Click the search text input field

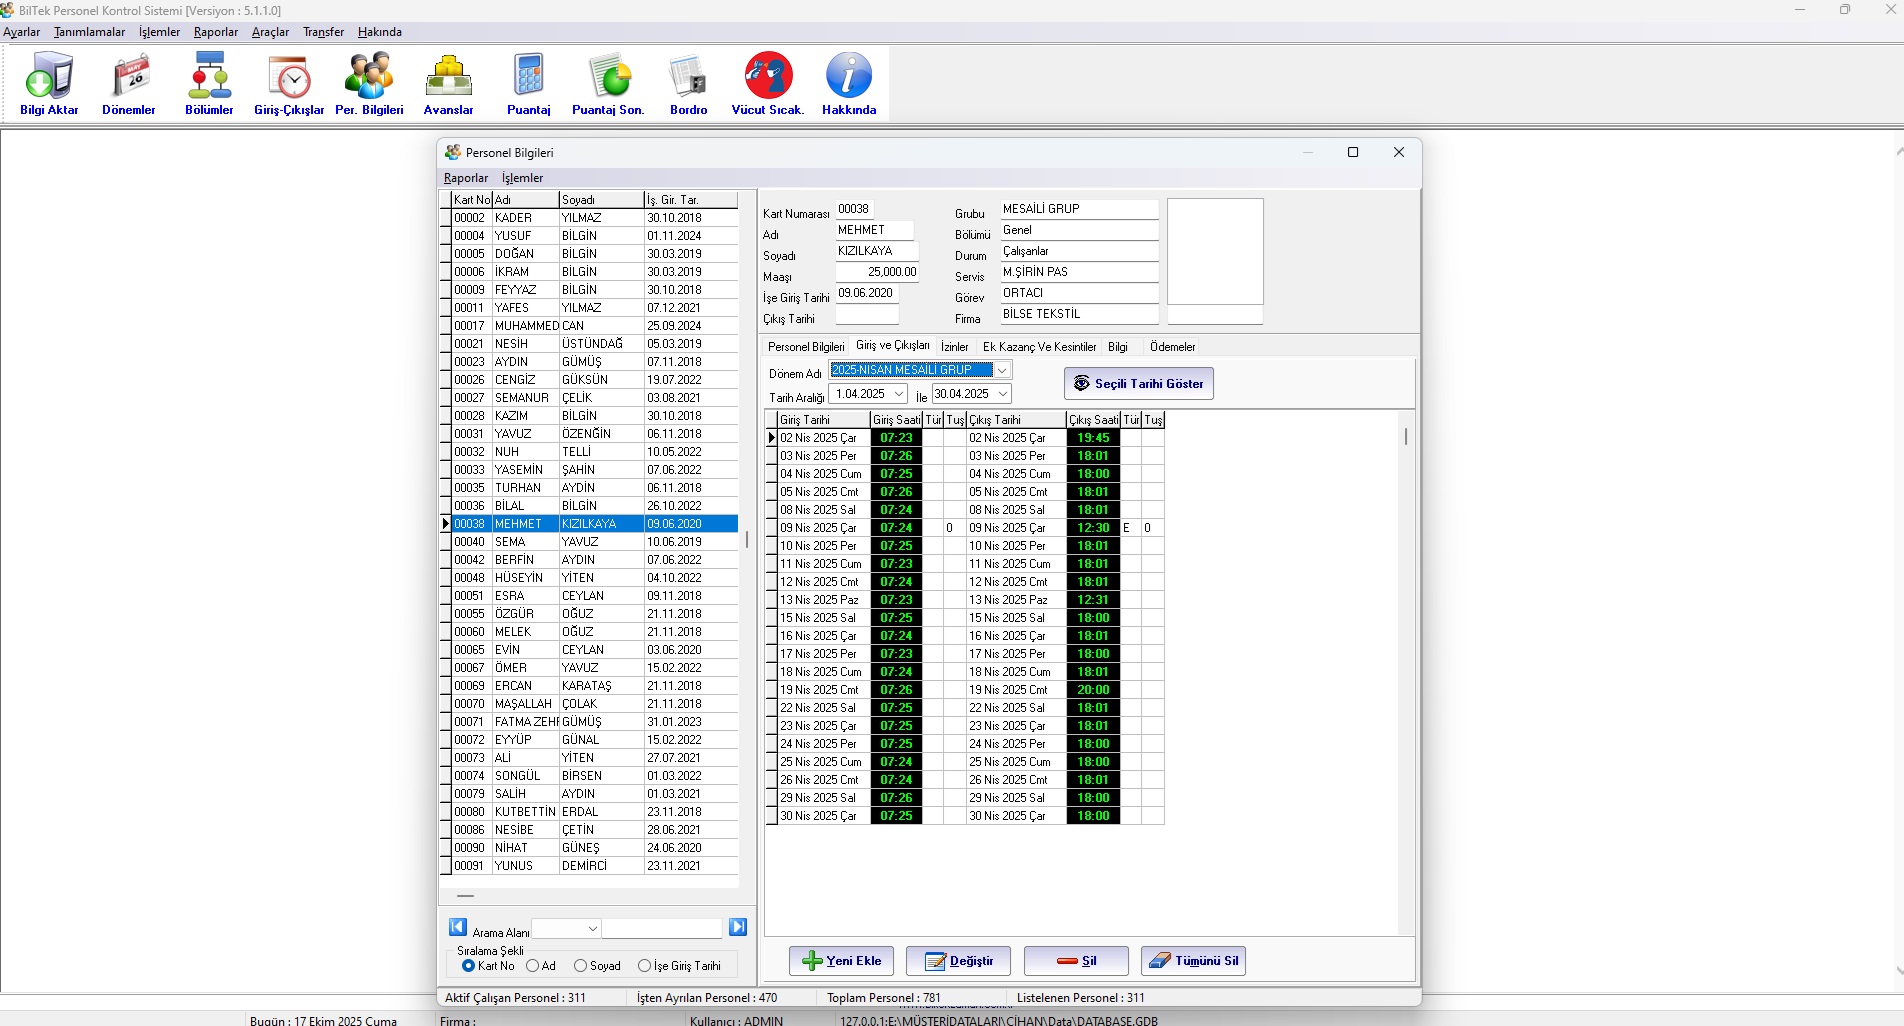coord(662,929)
